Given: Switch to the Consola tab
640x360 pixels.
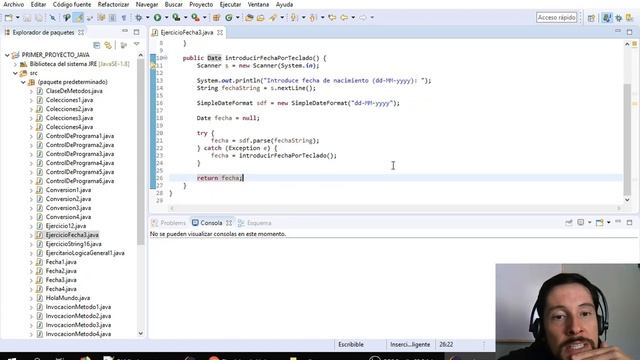Looking at the screenshot, I should pyautogui.click(x=211, y=223).
